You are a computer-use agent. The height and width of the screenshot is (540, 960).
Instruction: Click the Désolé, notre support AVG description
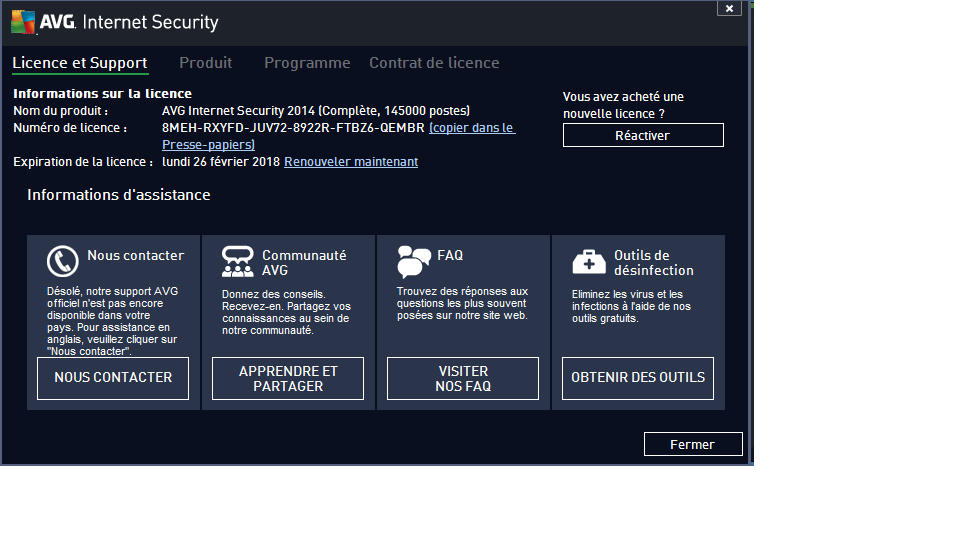tap(113, 321)
